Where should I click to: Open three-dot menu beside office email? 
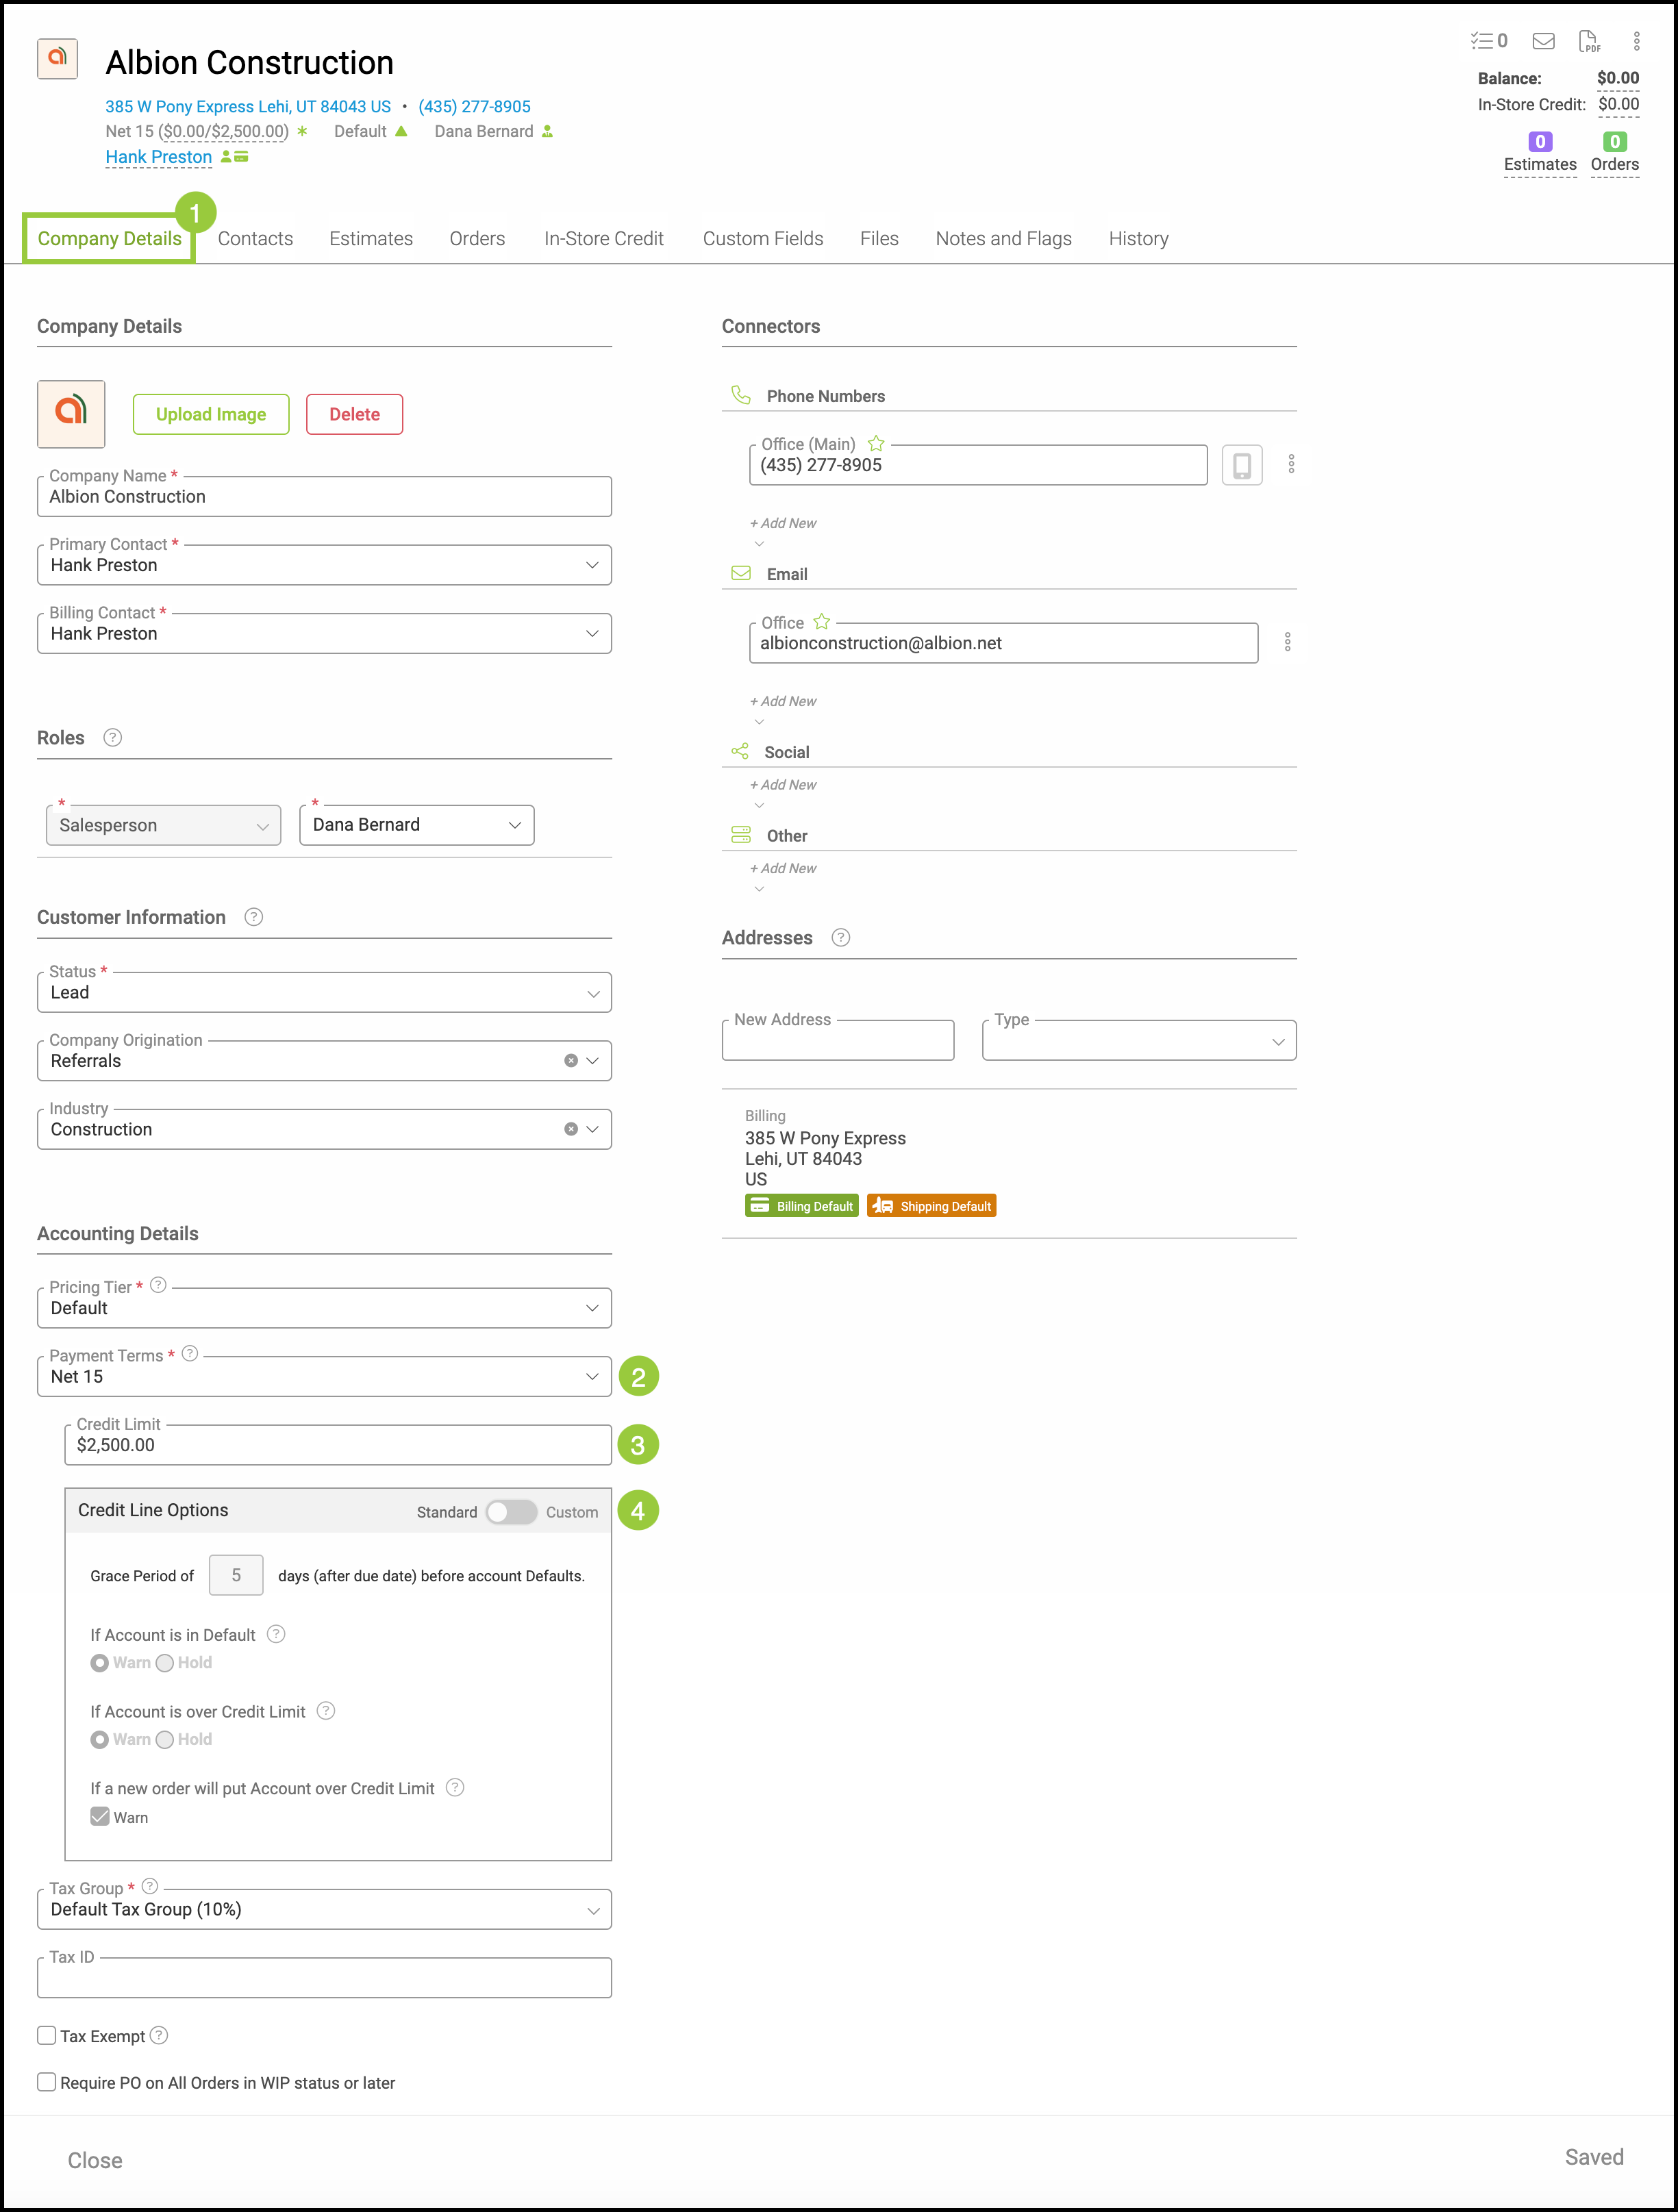1287,642
